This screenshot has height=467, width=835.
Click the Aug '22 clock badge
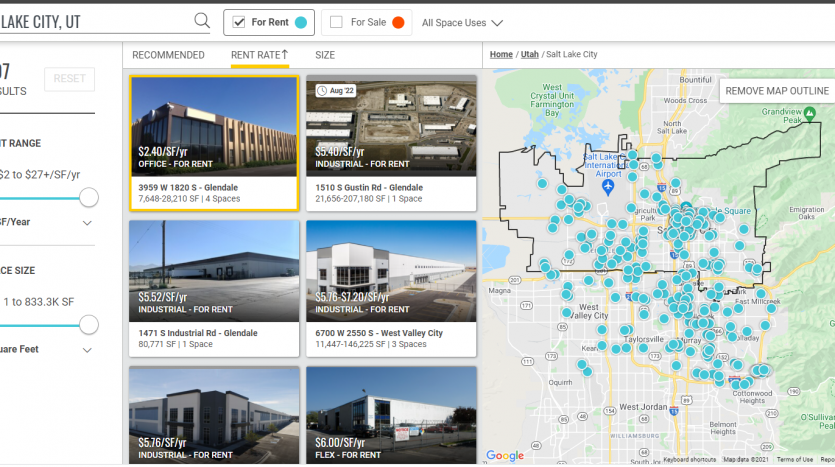tap(336, 90)
